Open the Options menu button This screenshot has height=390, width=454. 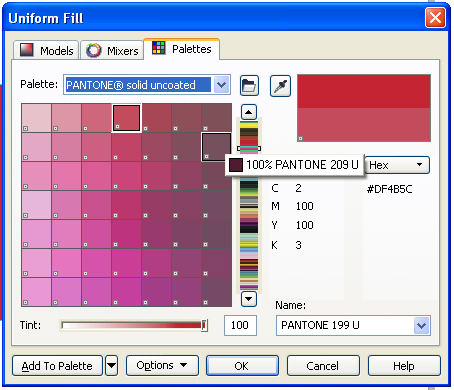tap(162, 366)
